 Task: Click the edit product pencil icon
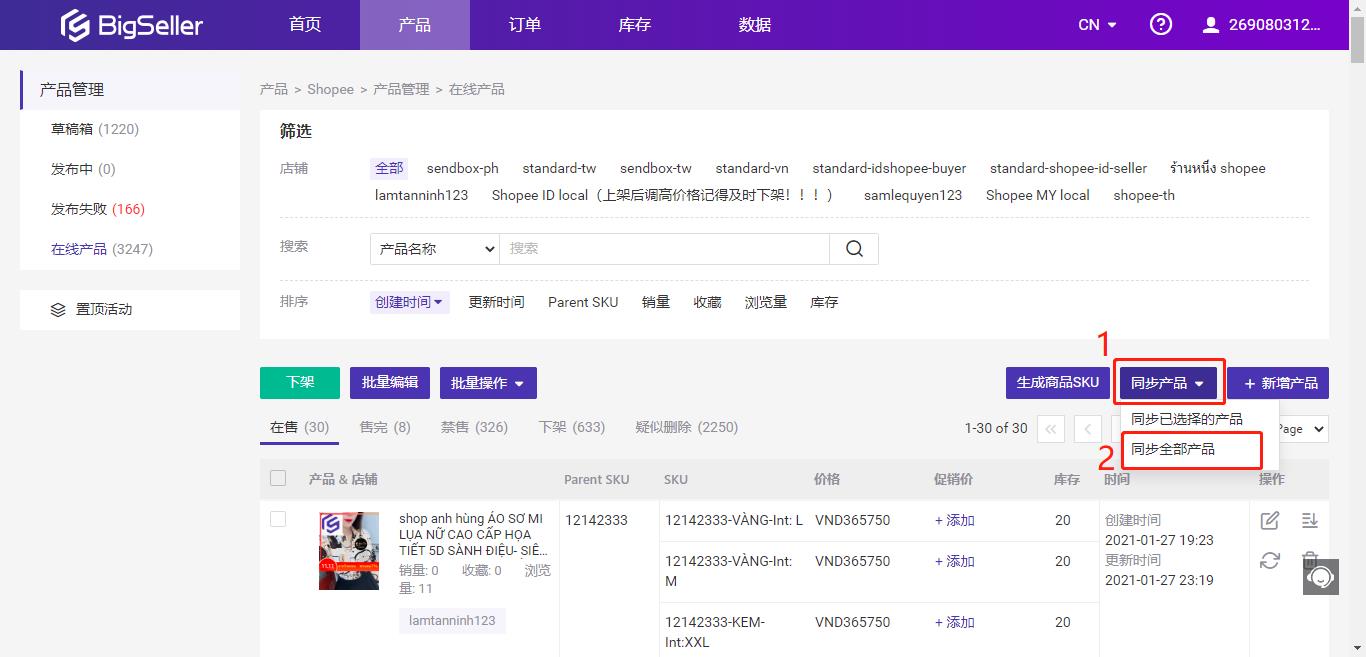click(1270, 520)
